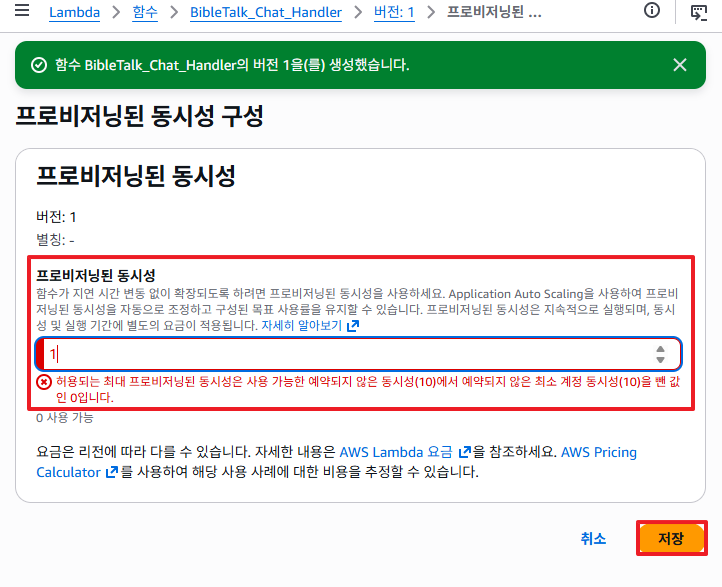722x587 pixels.
Task: Go to 함수 breadcrumb link
Action: click(x=145, y=12)
